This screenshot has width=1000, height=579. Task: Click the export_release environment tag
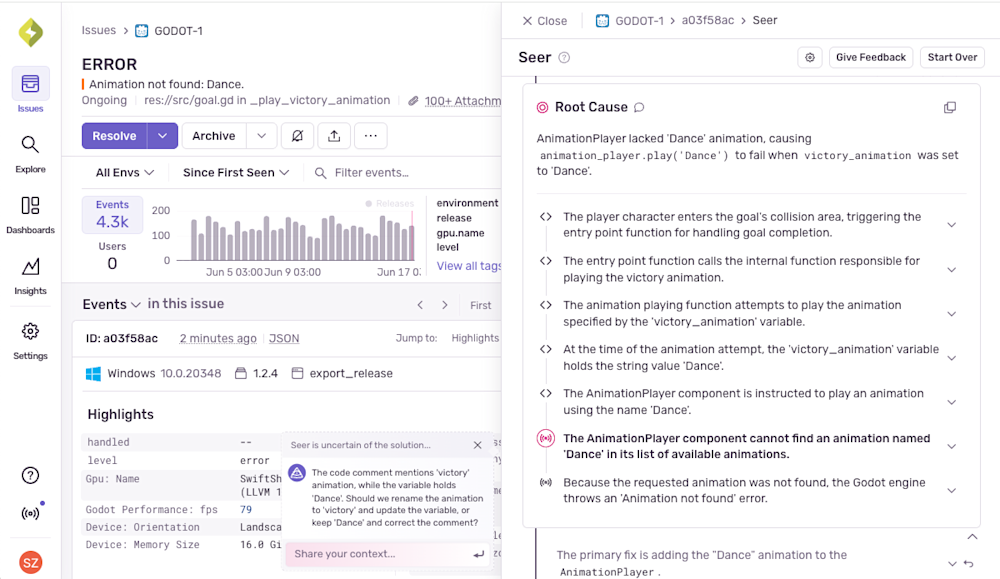coord(342,374)
